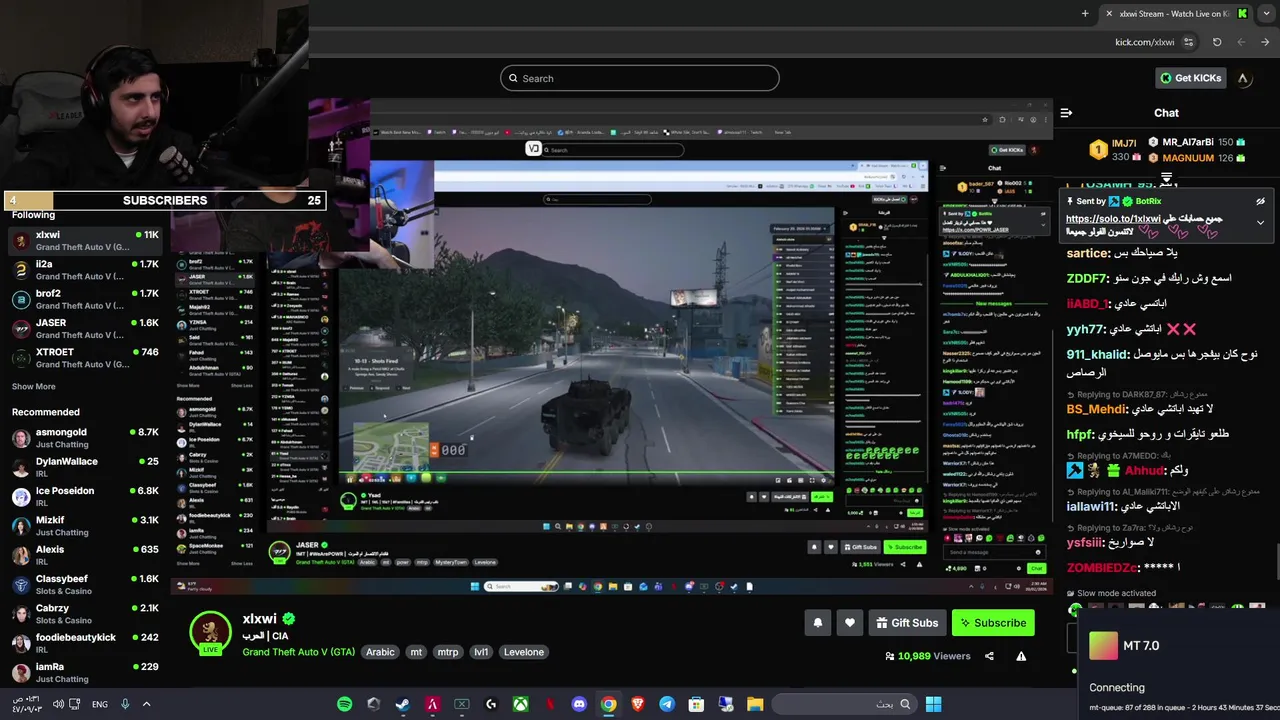Click the reload page icon in browser
The image size is (1280, 720).
(x=1217, y=42)
